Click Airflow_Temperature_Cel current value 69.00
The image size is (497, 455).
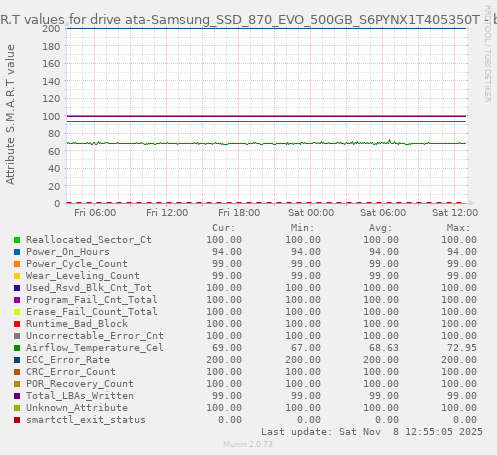click(x=227, y=348)
